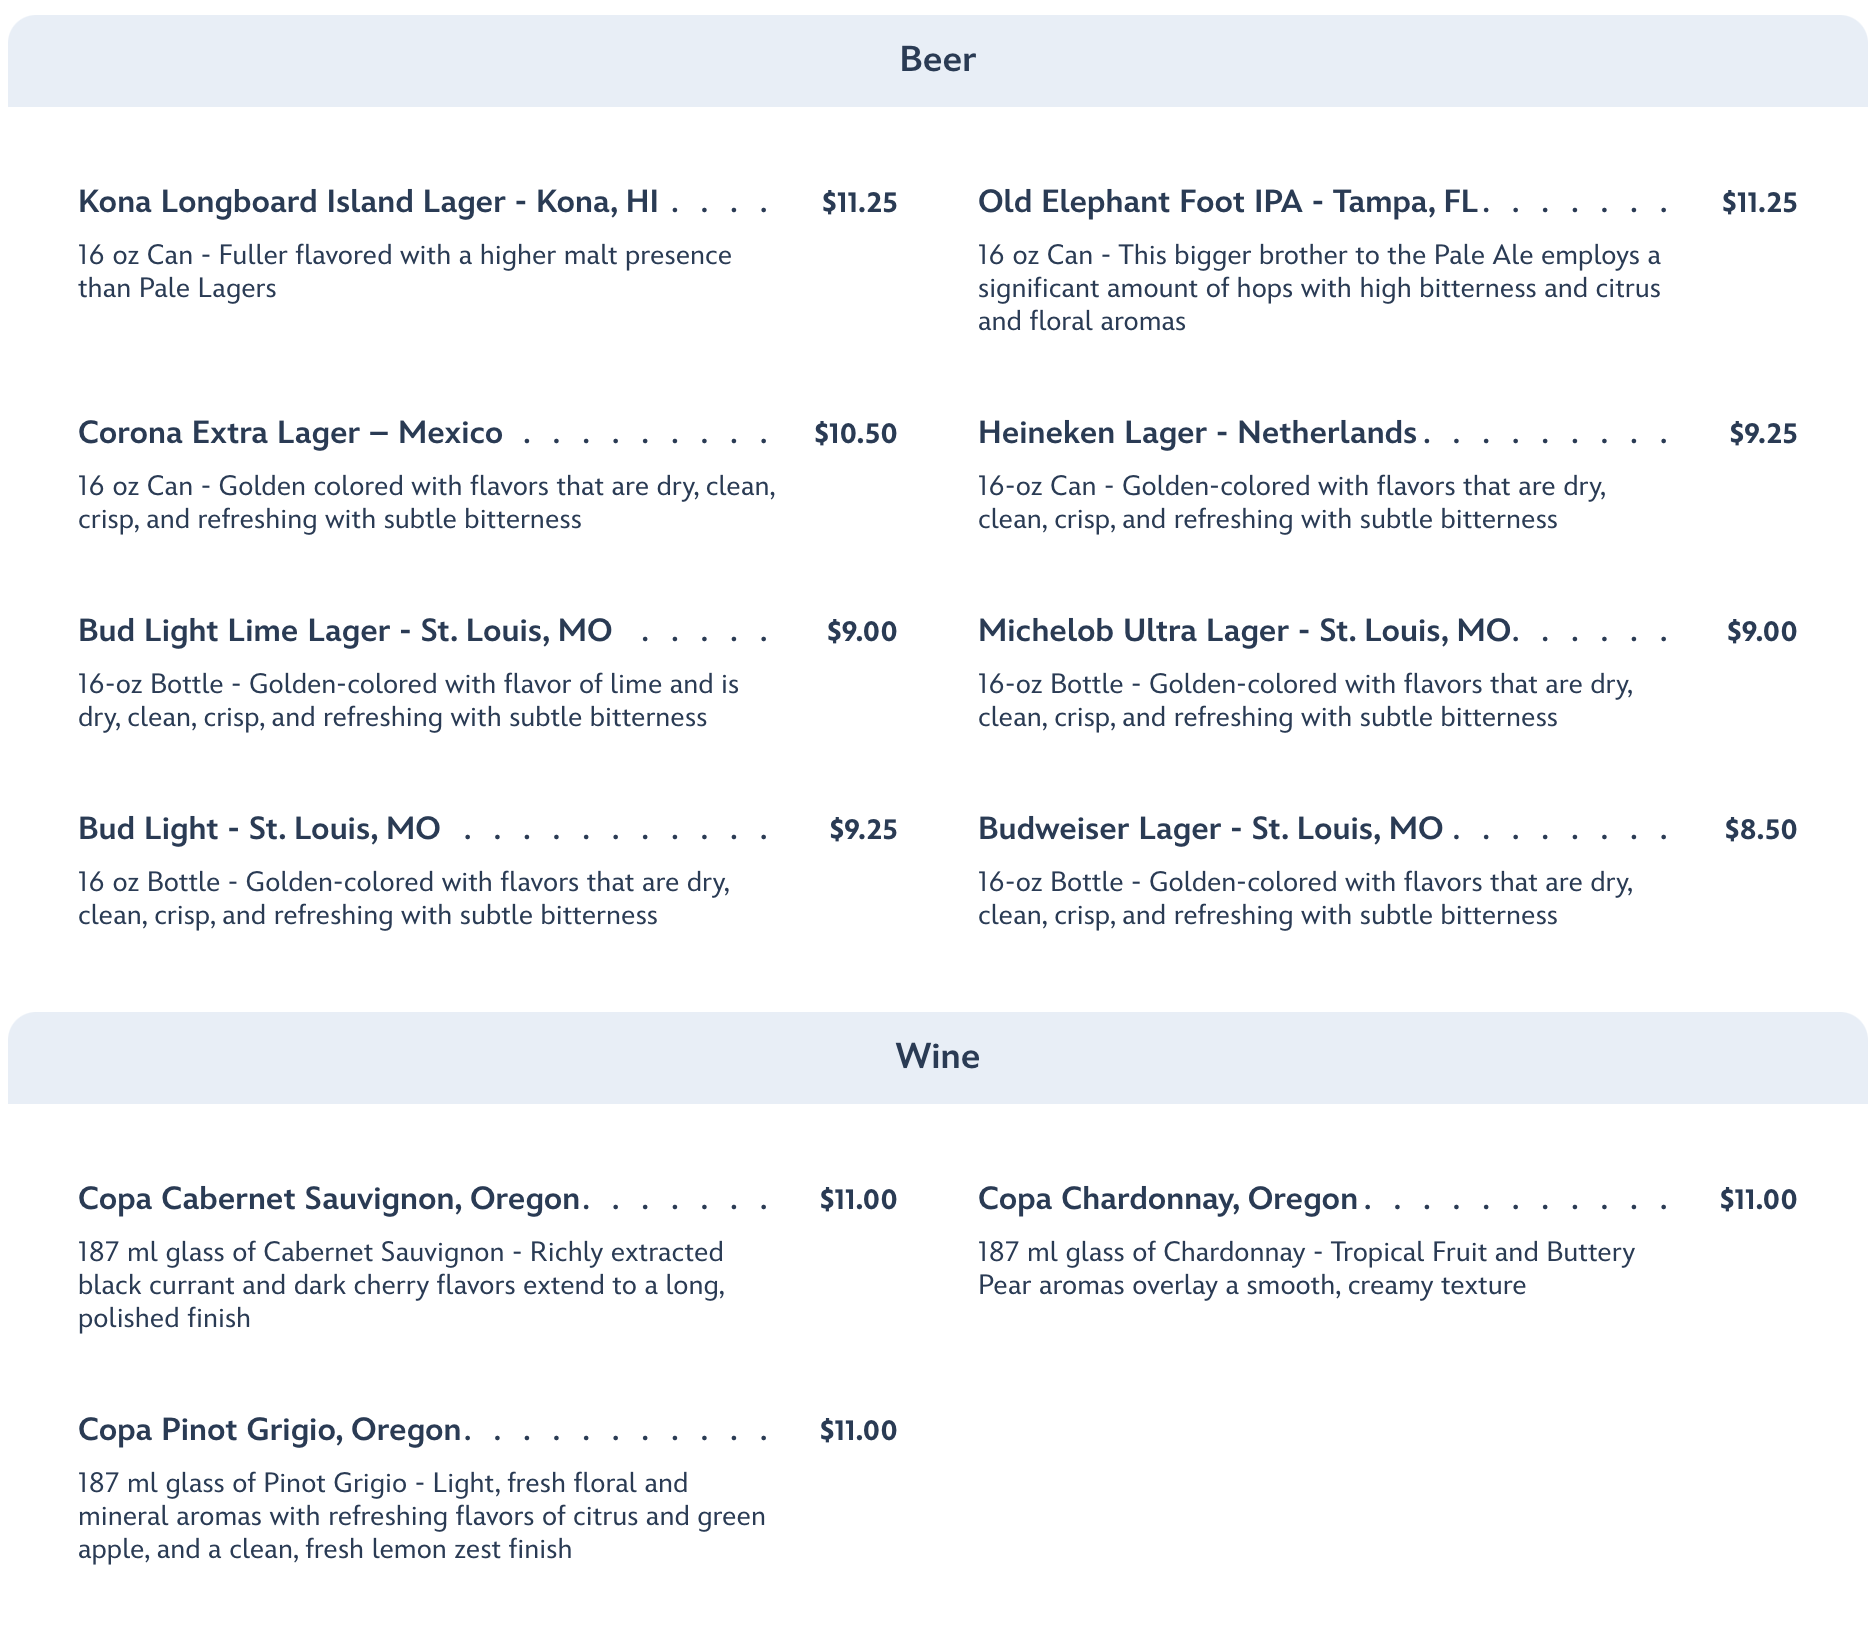Screen dimensions: 1874x1640
Task: Select Kona Longboard Island Lager item
Action: [368, 202]
